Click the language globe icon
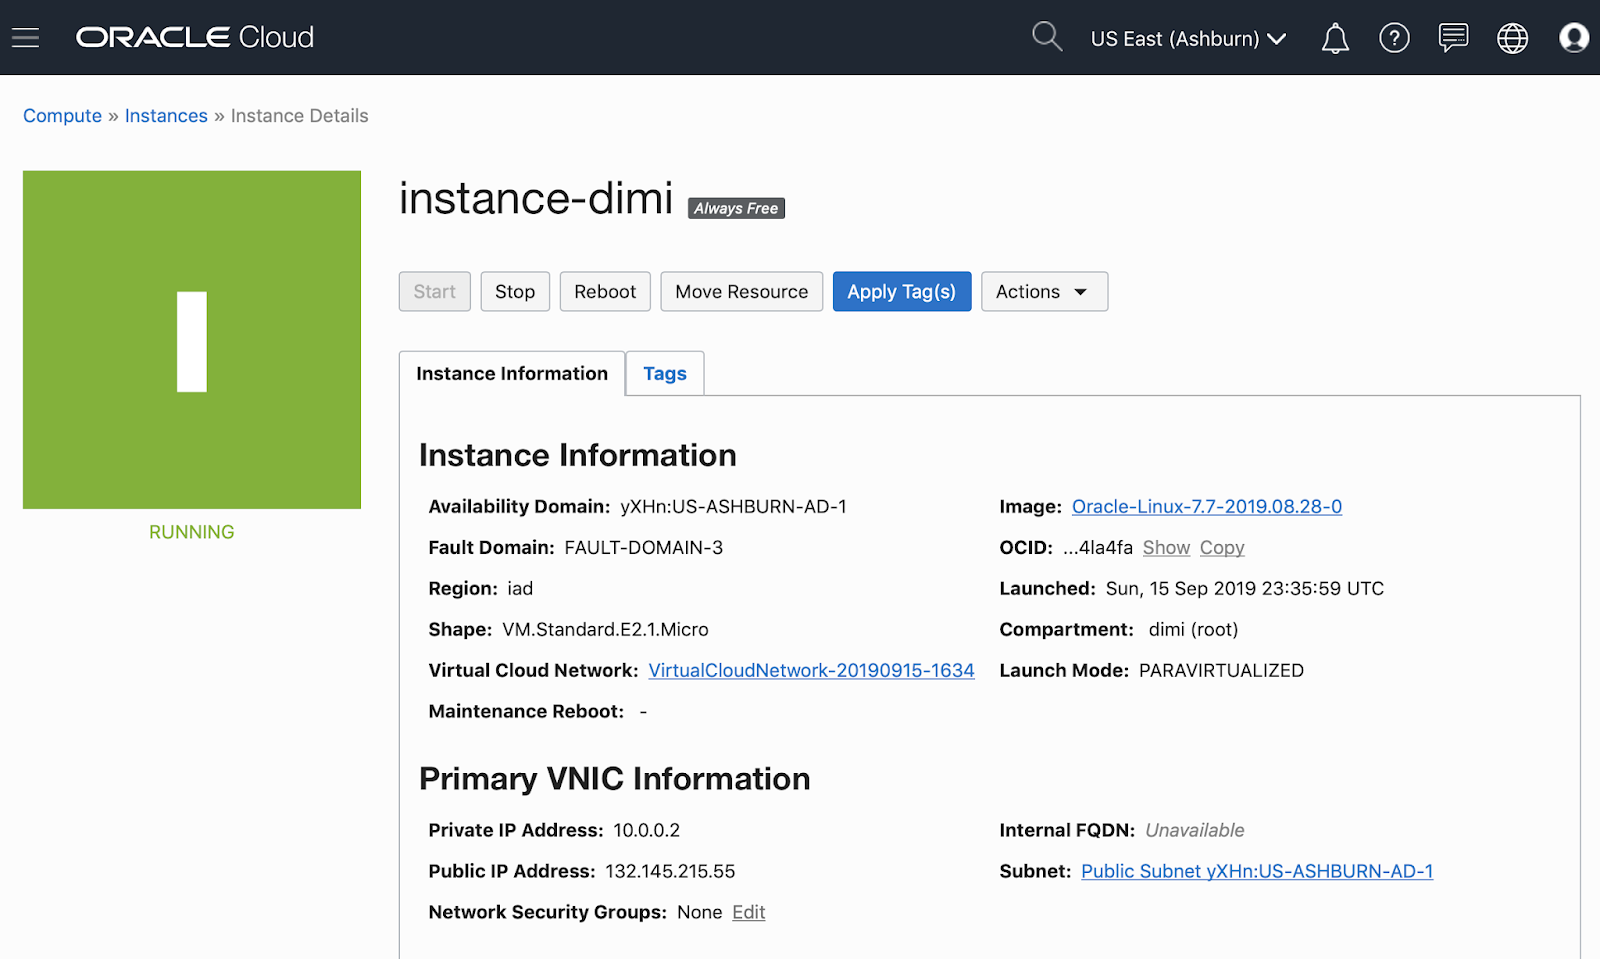Screen dimensions: 1600x959 pyautogui.click(x=1511, y=38)
